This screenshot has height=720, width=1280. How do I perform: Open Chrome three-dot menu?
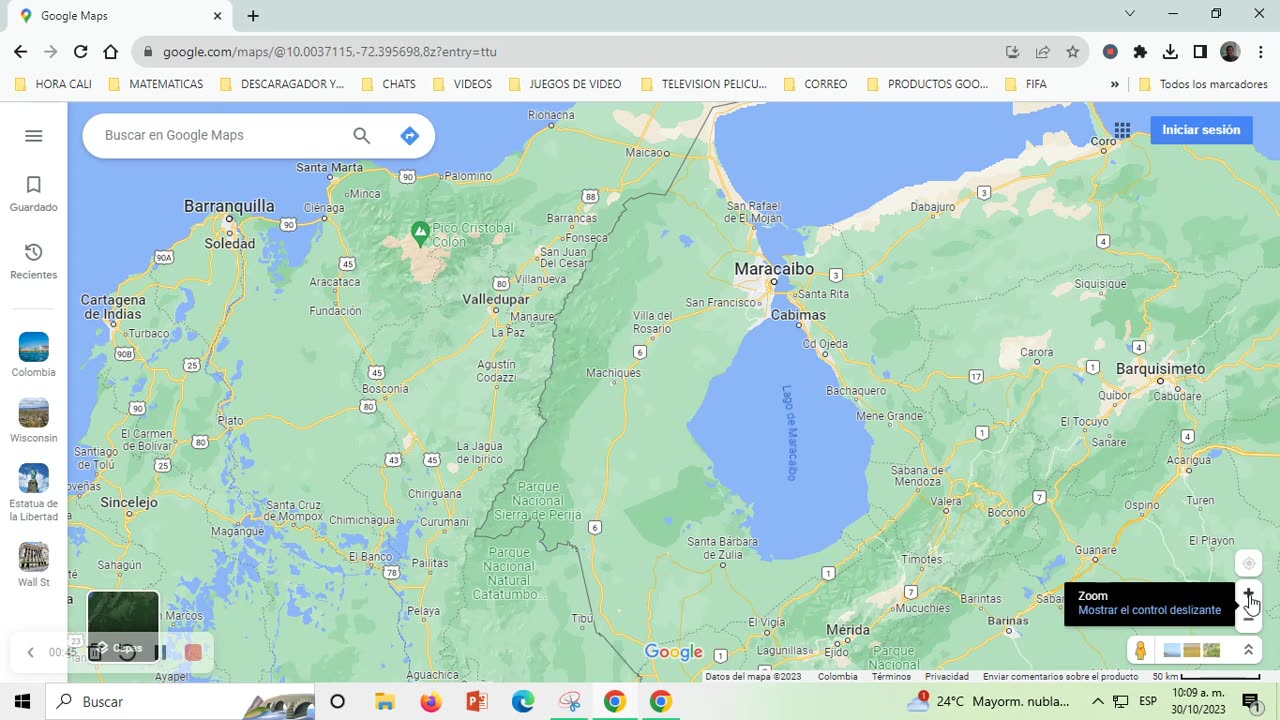click(x=1260, y=52)
